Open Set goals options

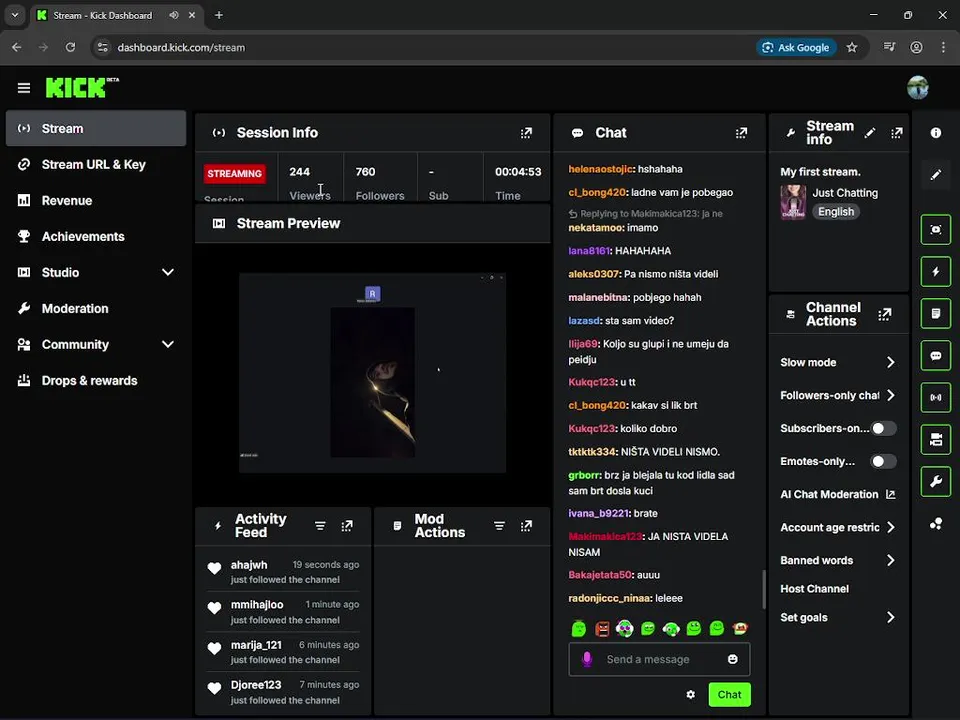tap(838, 618)
